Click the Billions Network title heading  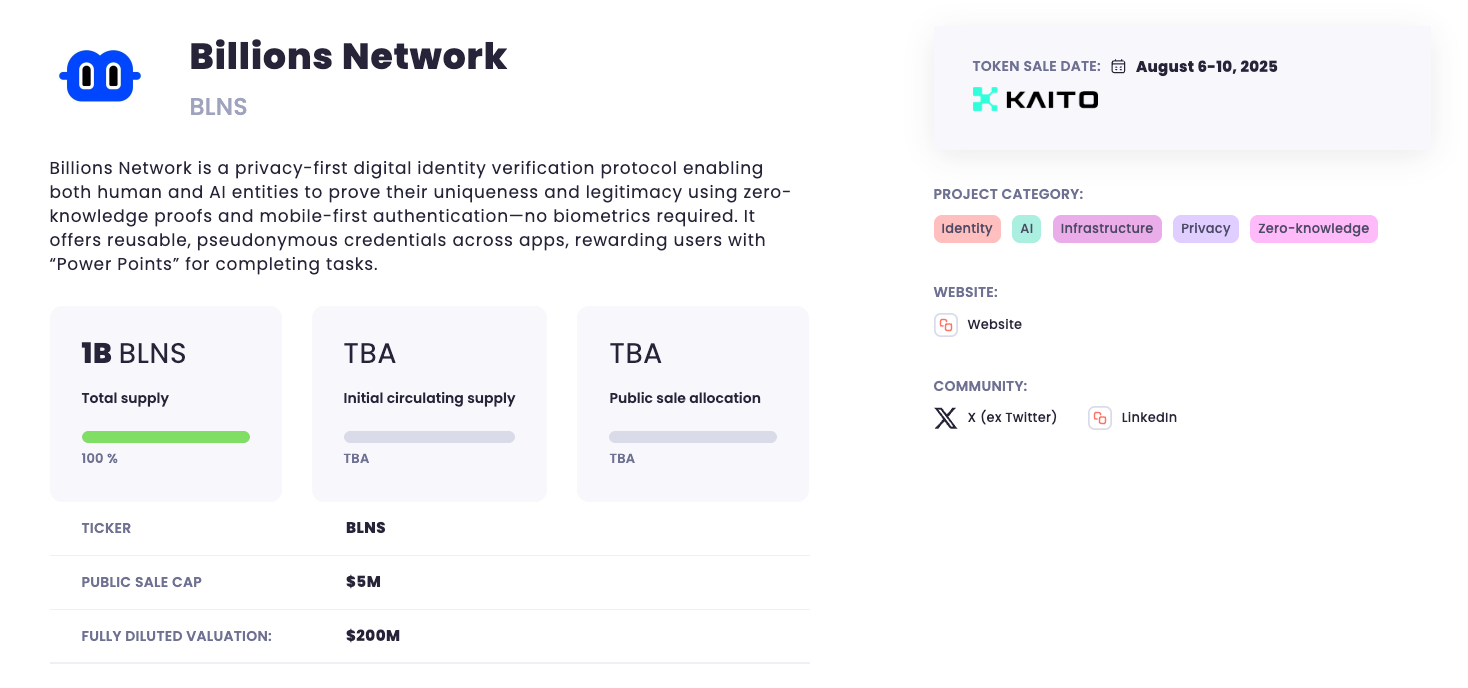coord(348,56)
